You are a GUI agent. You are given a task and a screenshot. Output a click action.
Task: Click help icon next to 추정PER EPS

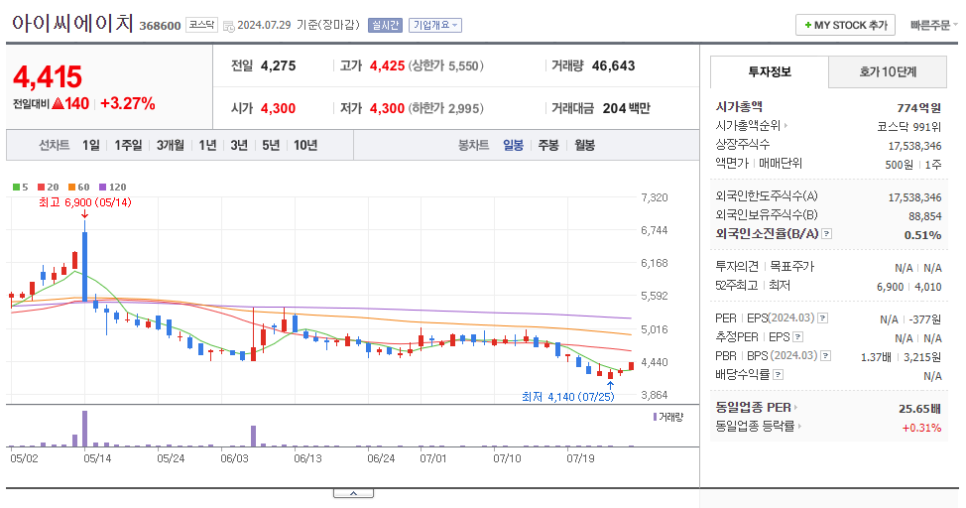click(798, 337)
